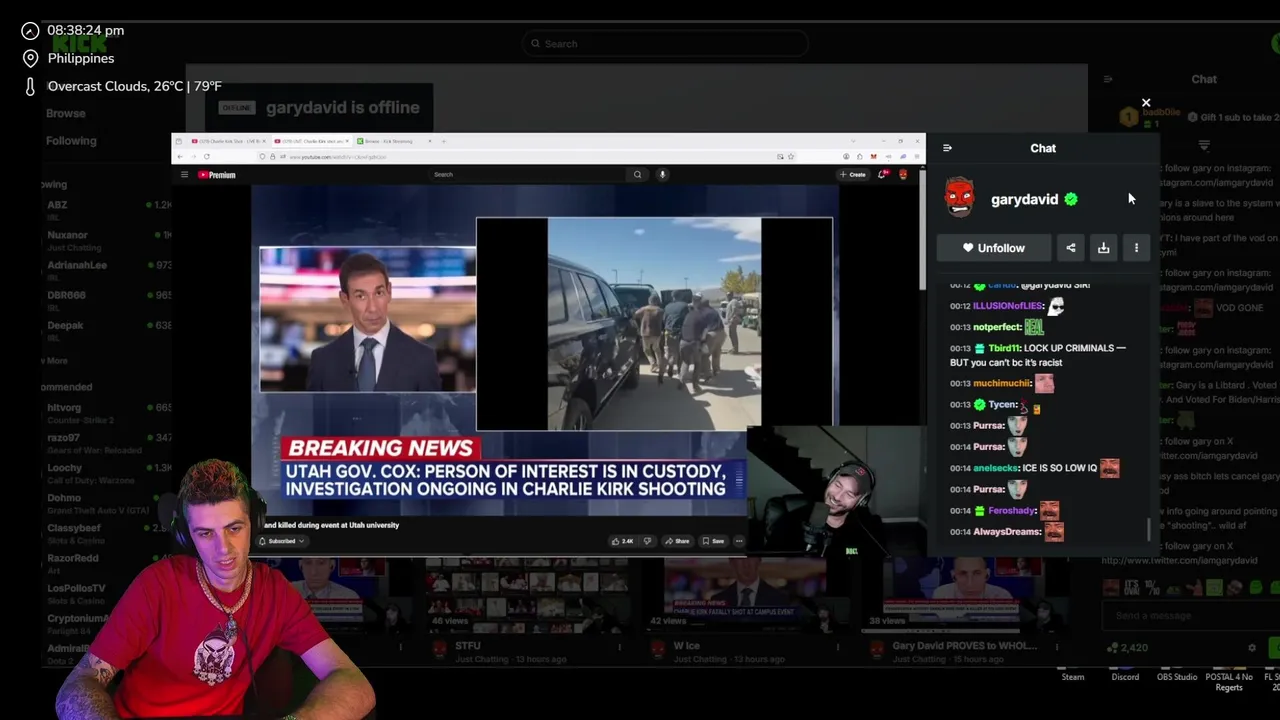Open YouTube notifications bell at top
This screenshot has width=1280, height=720.
(882, 175)
